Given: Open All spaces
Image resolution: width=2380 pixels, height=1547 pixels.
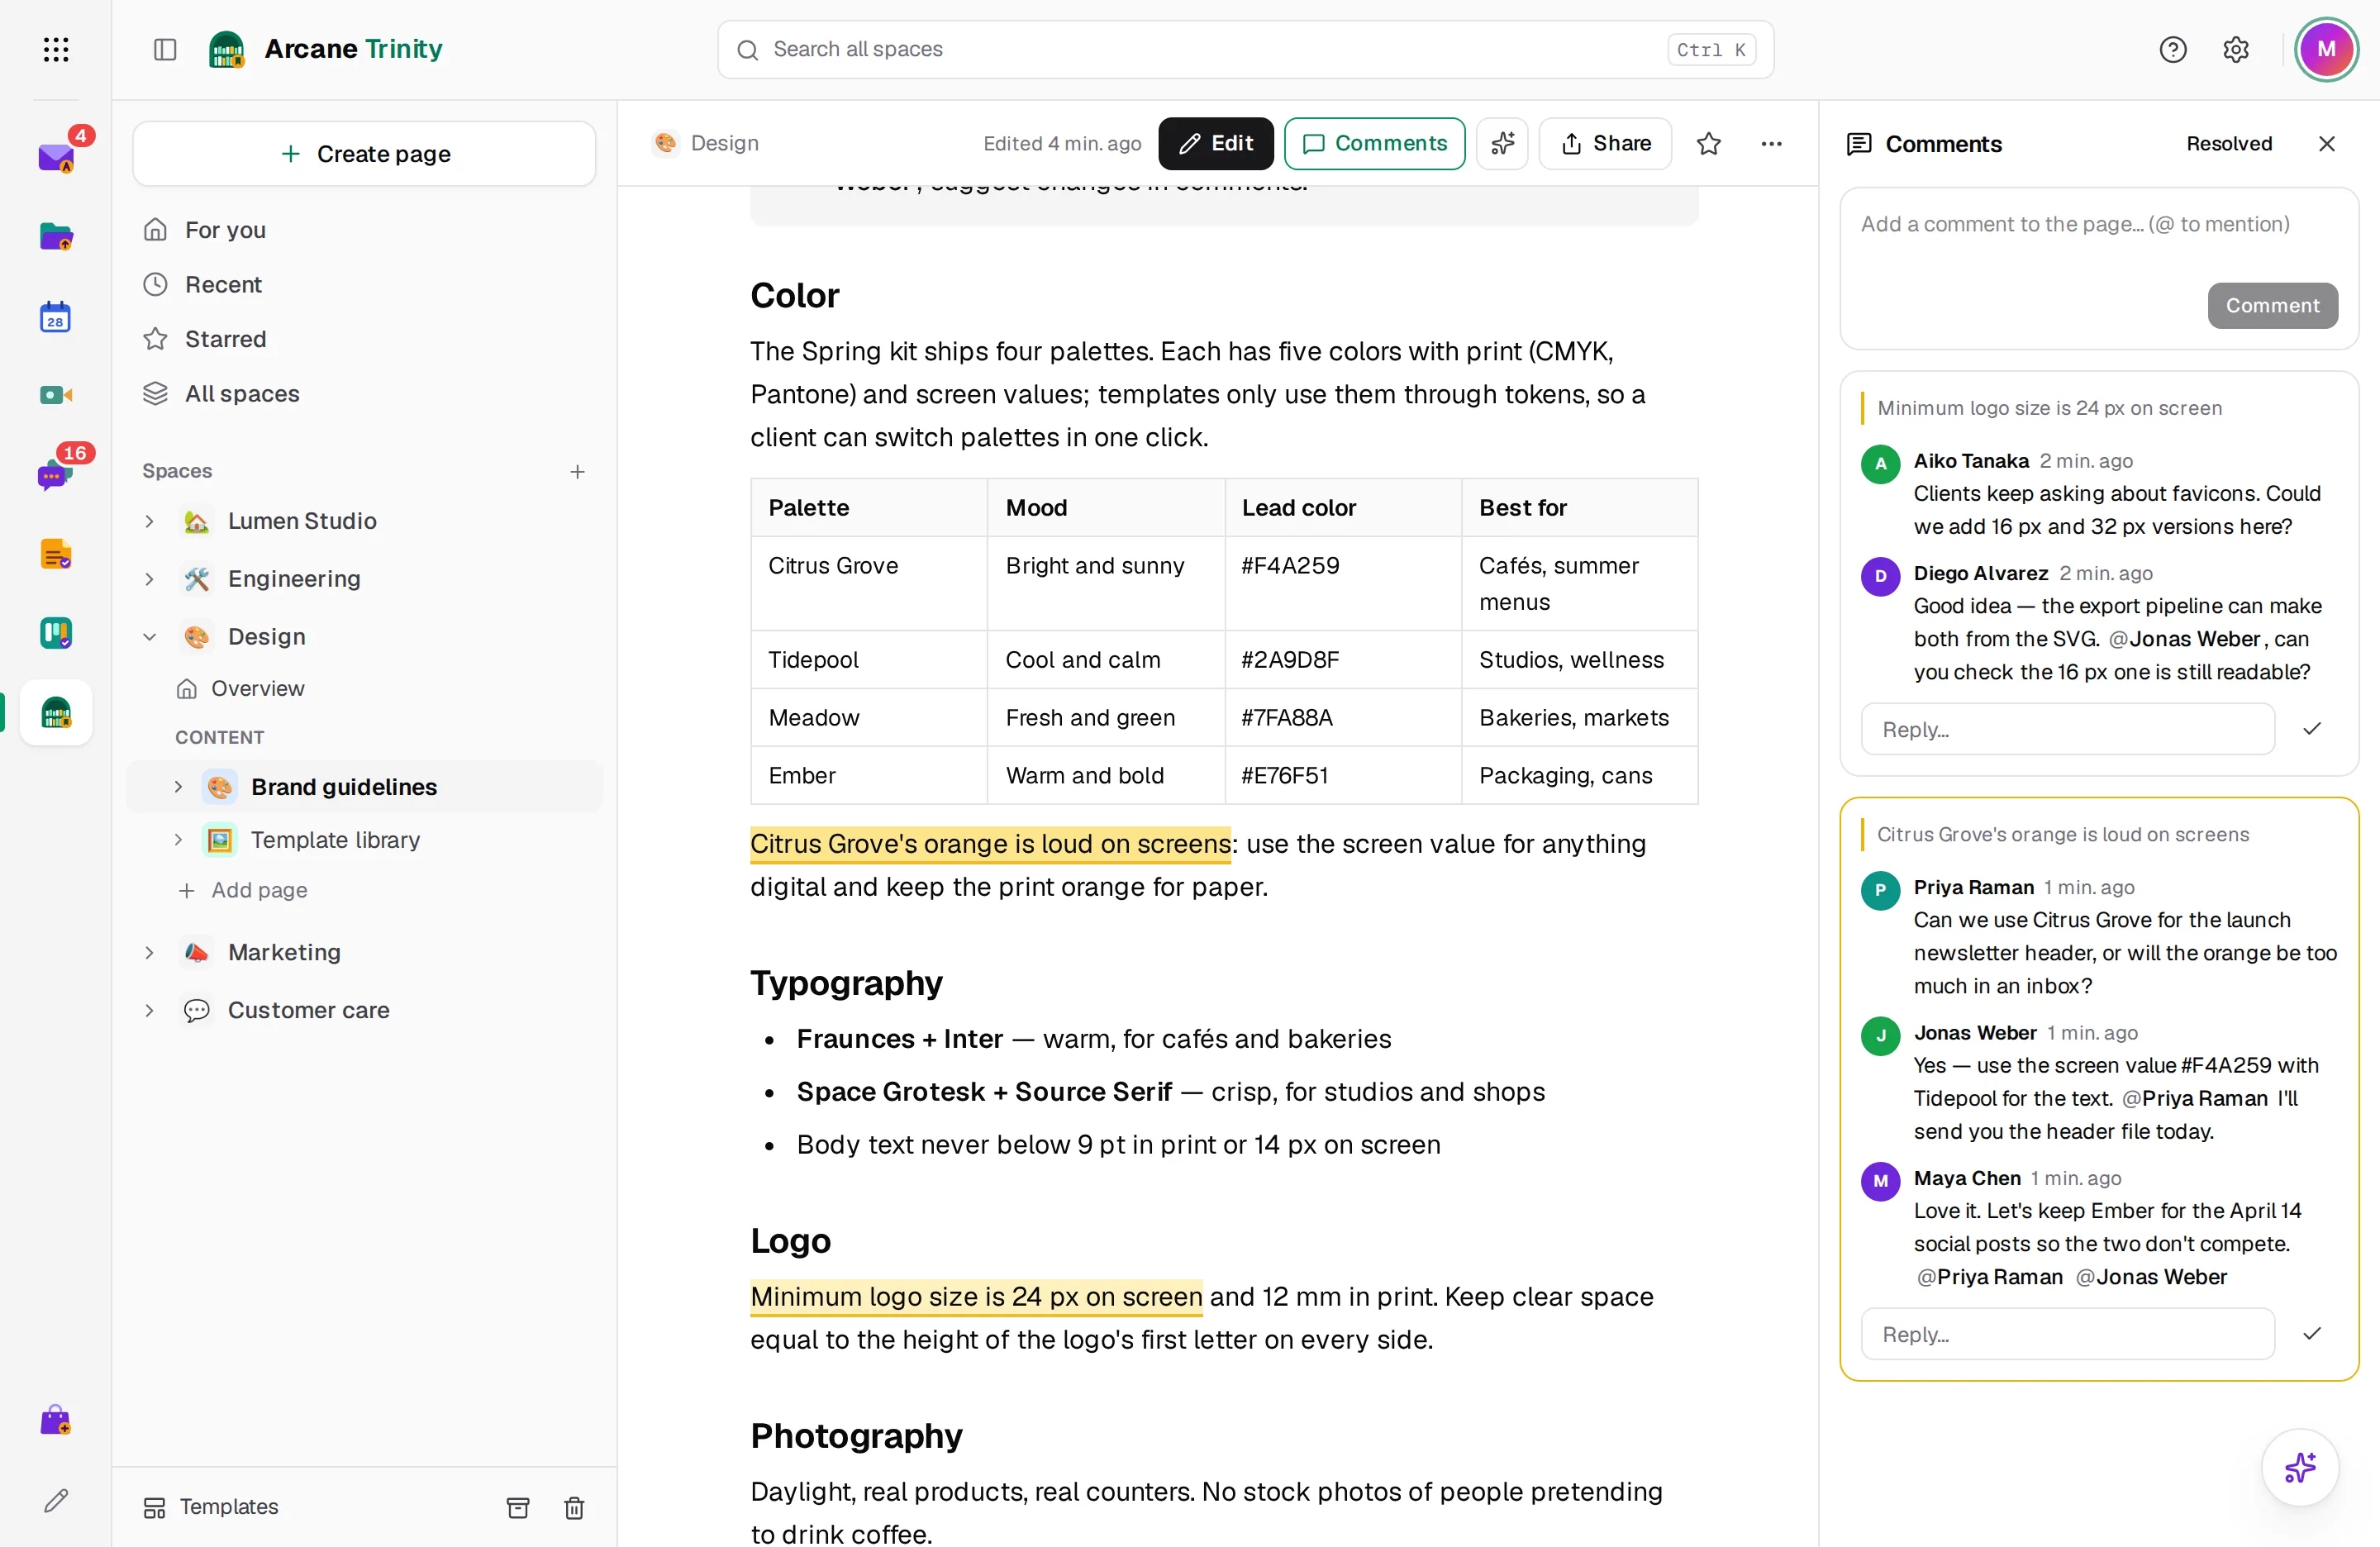Looking at the screenshot, I should click(365, 394).
